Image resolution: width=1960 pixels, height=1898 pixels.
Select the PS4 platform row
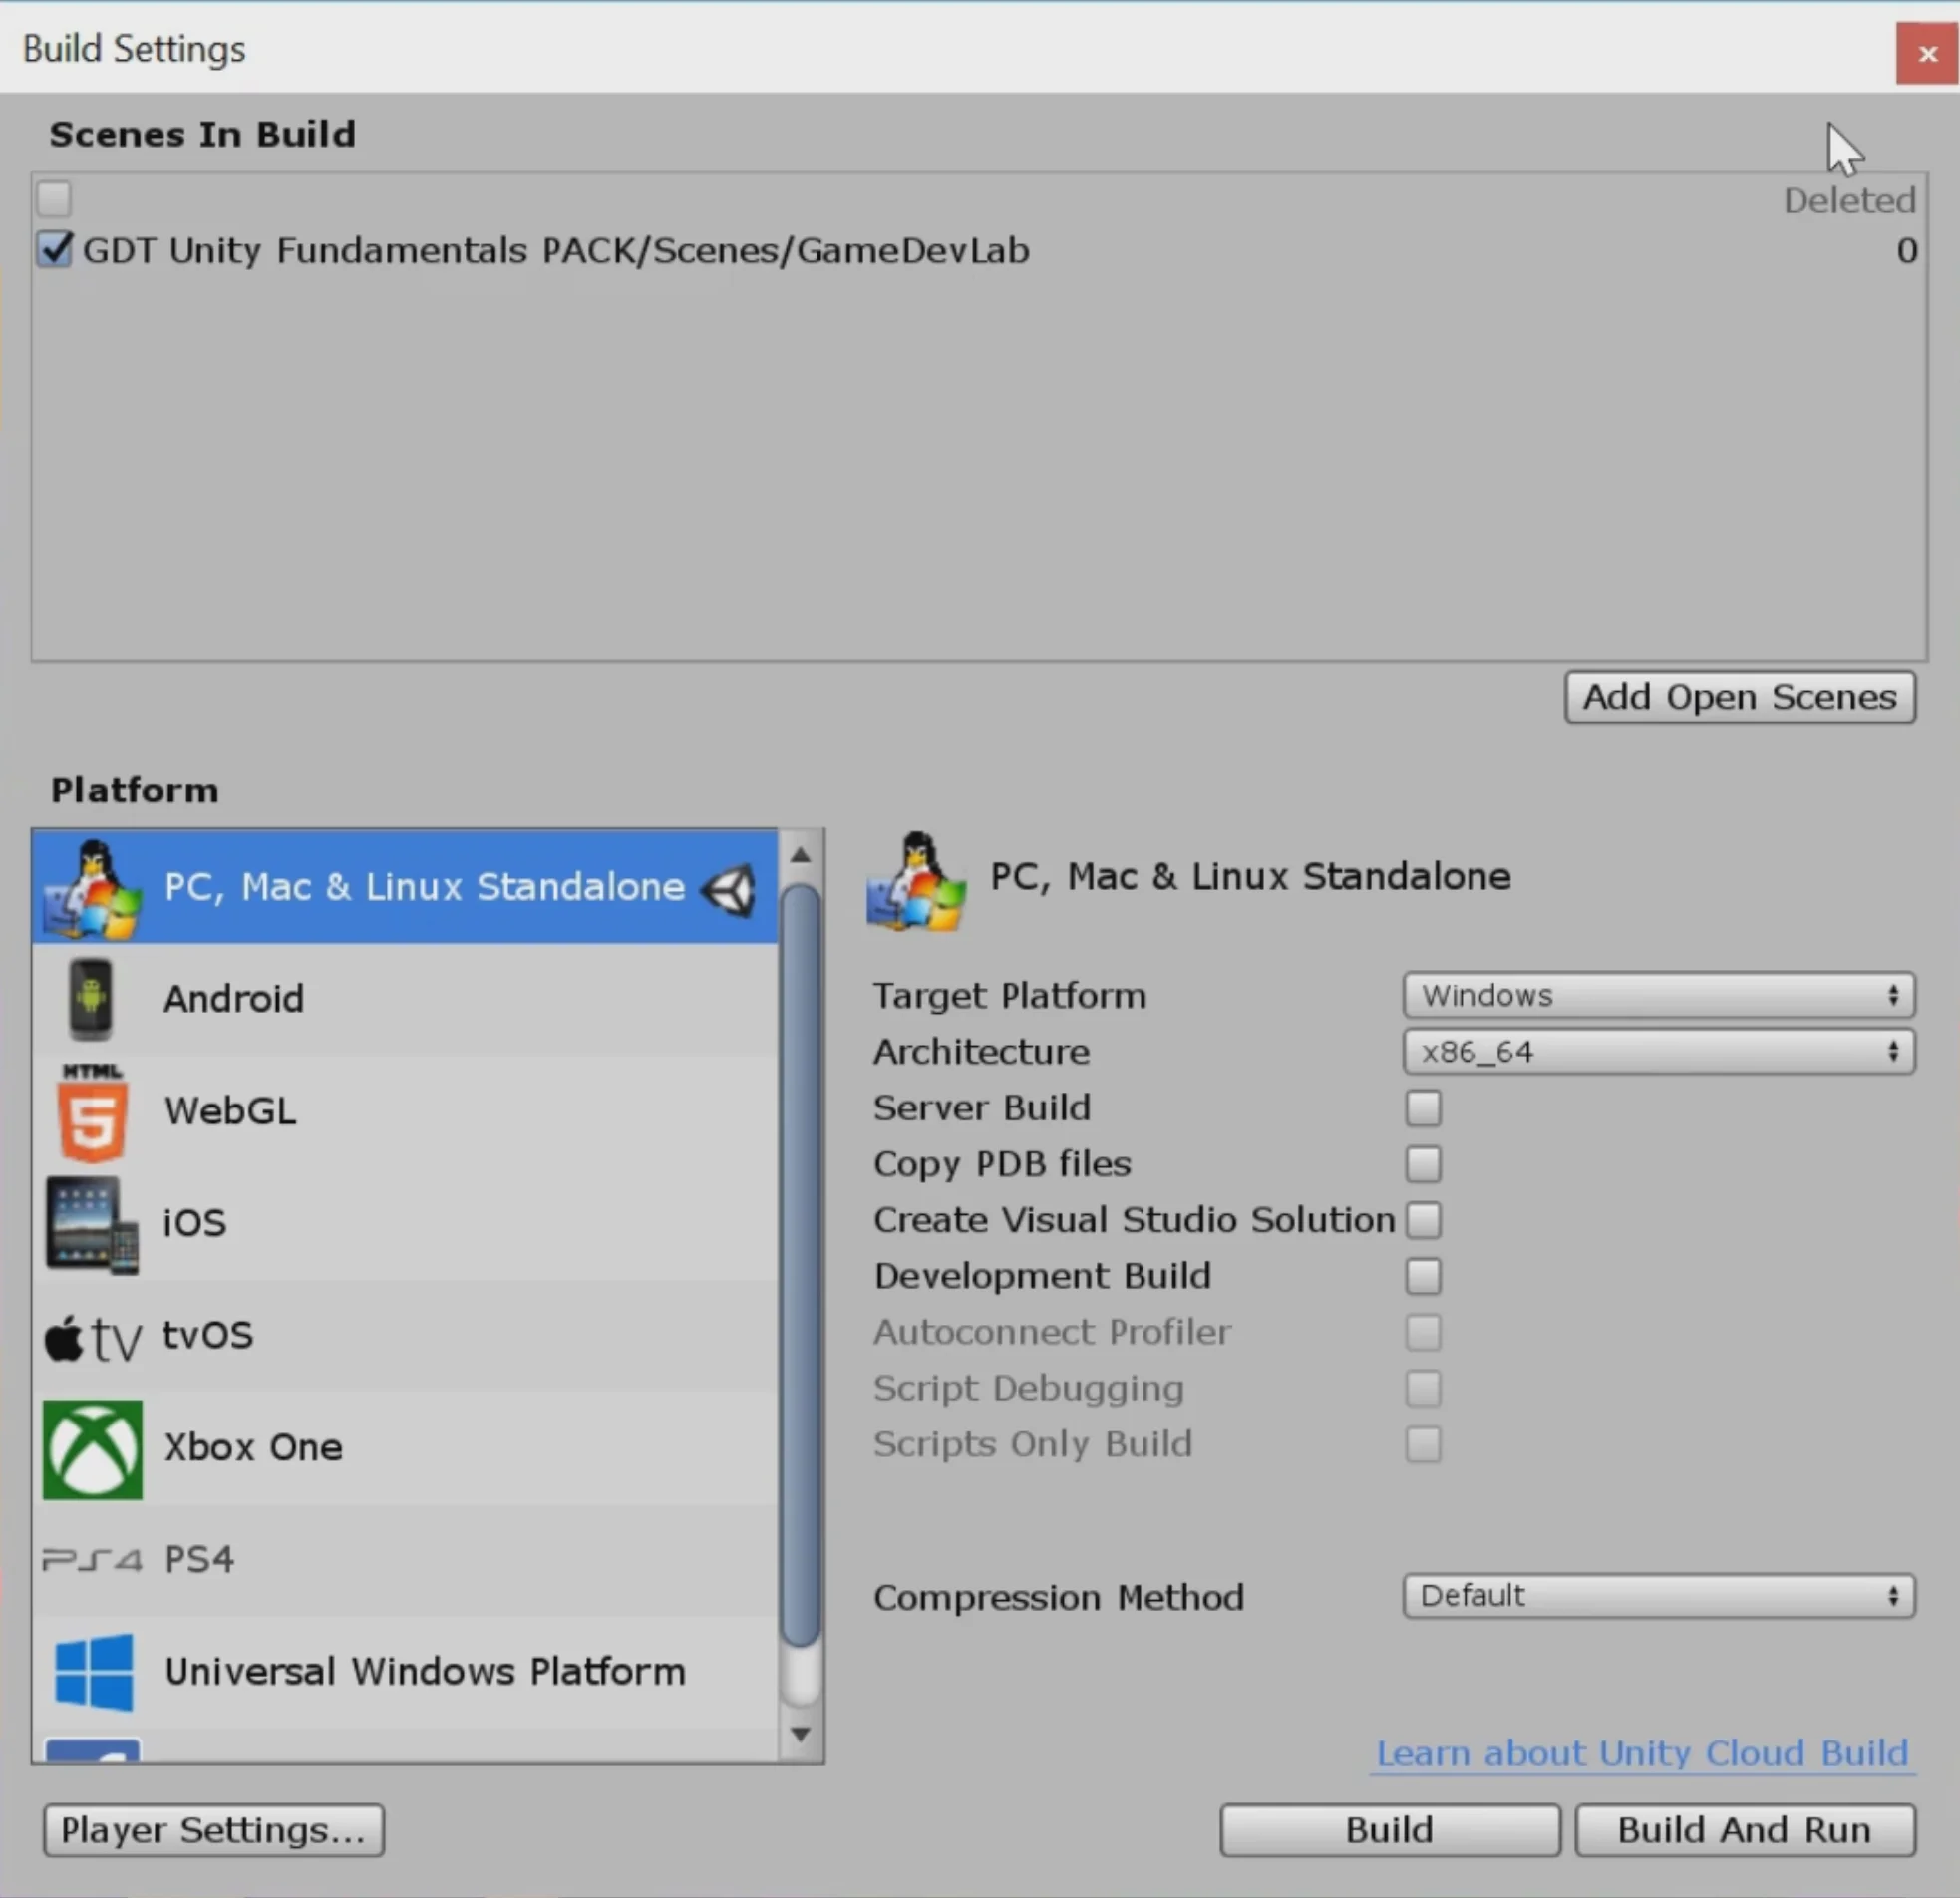(405, 1560)
